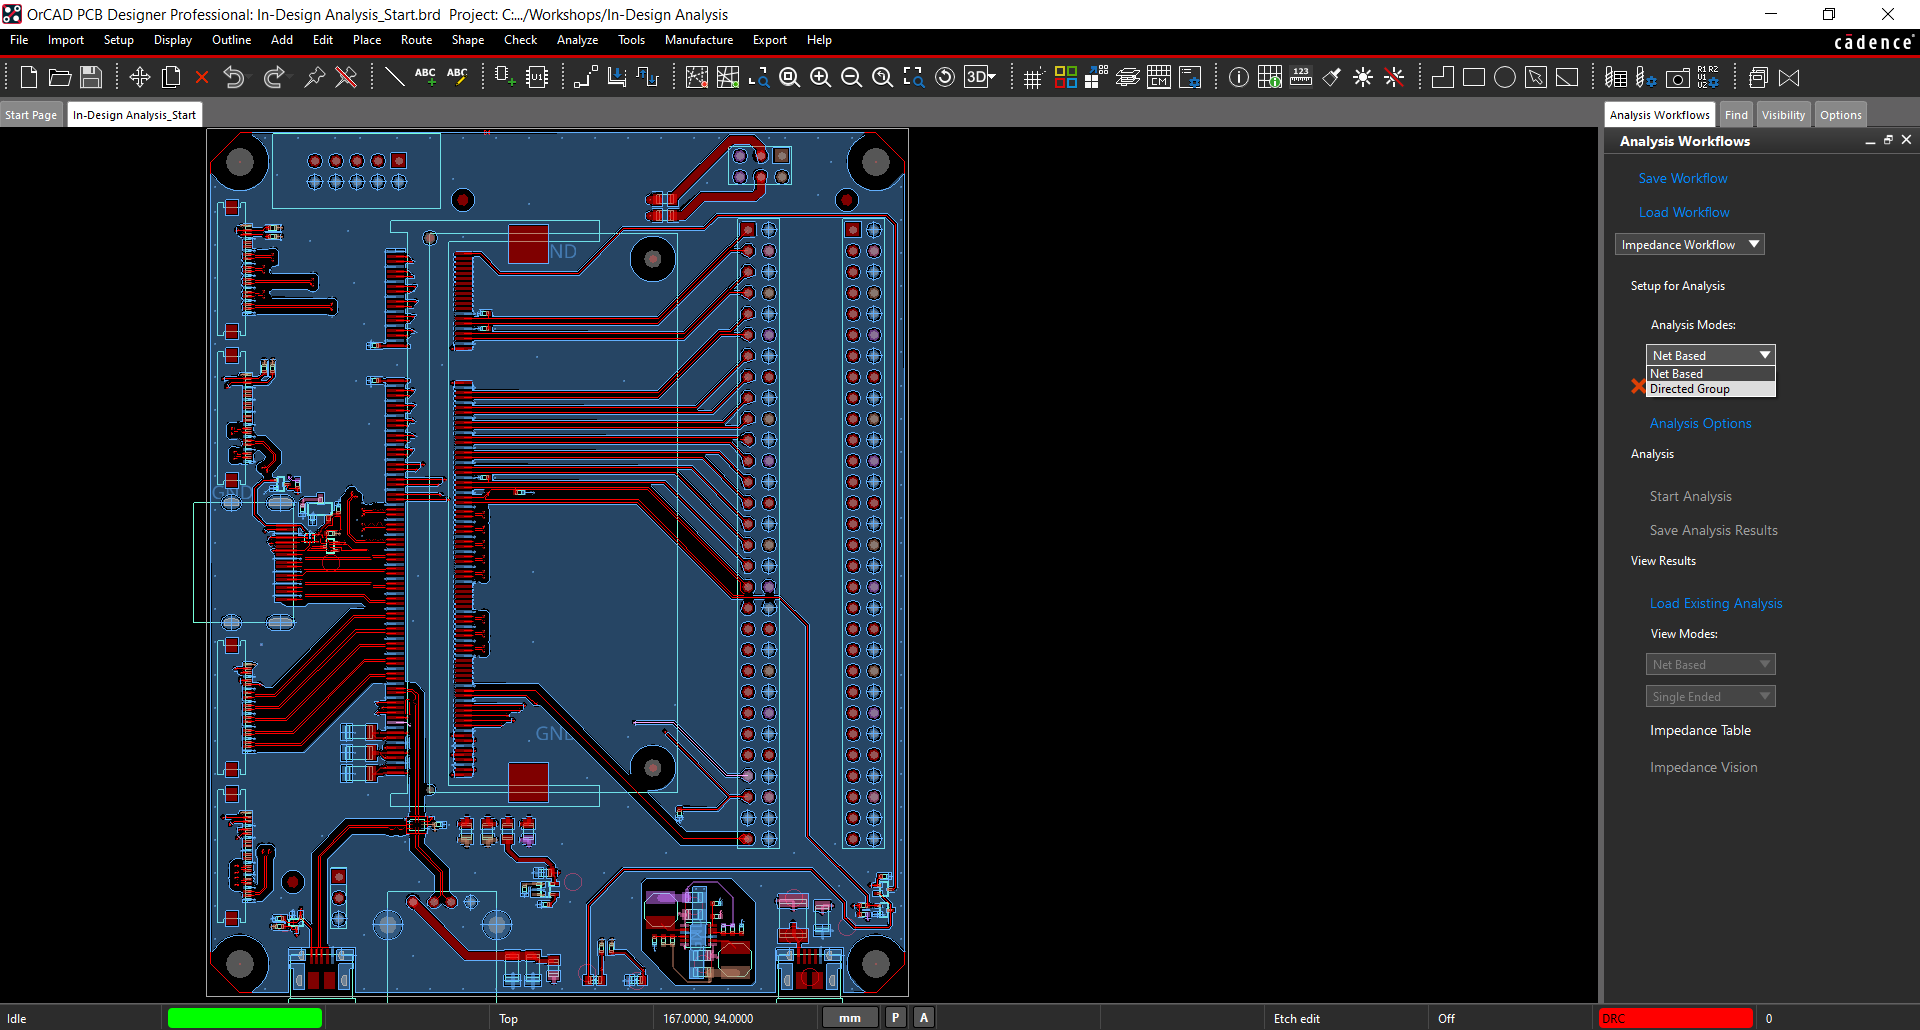Click the Place Component icon
This screenshot has height=1030, width=1920.
[x=504, y=77]
